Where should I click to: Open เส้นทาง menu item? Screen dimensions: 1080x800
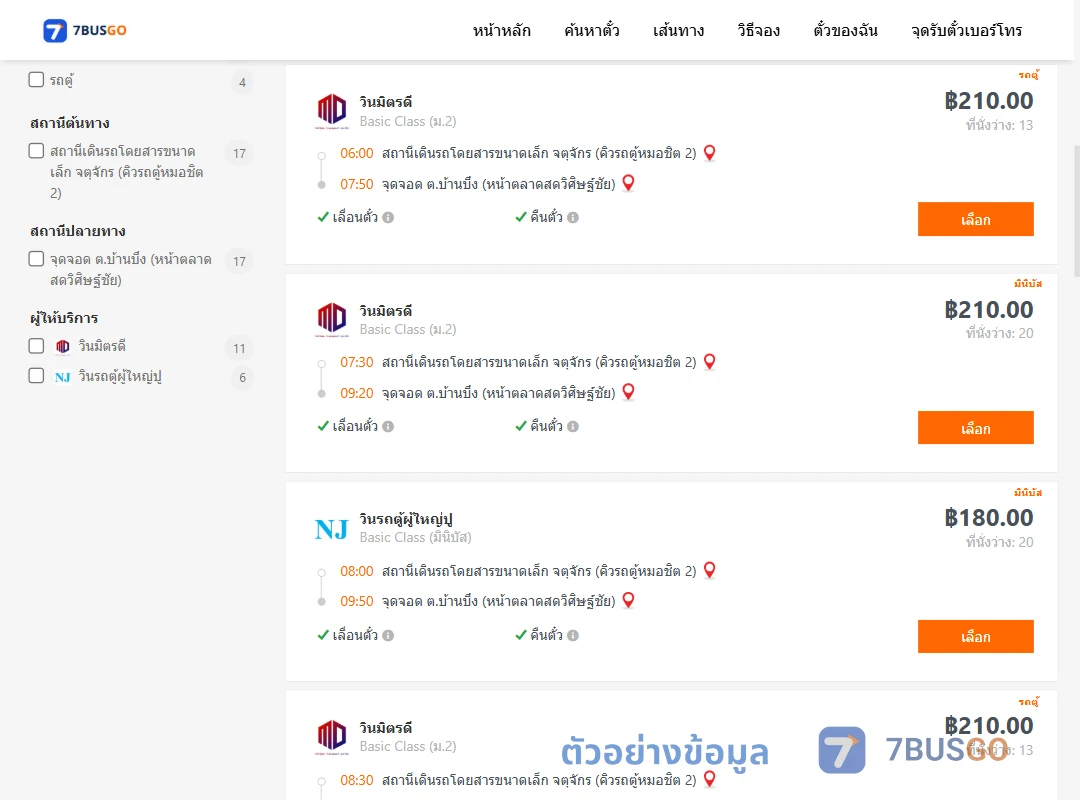click(678, 30)
